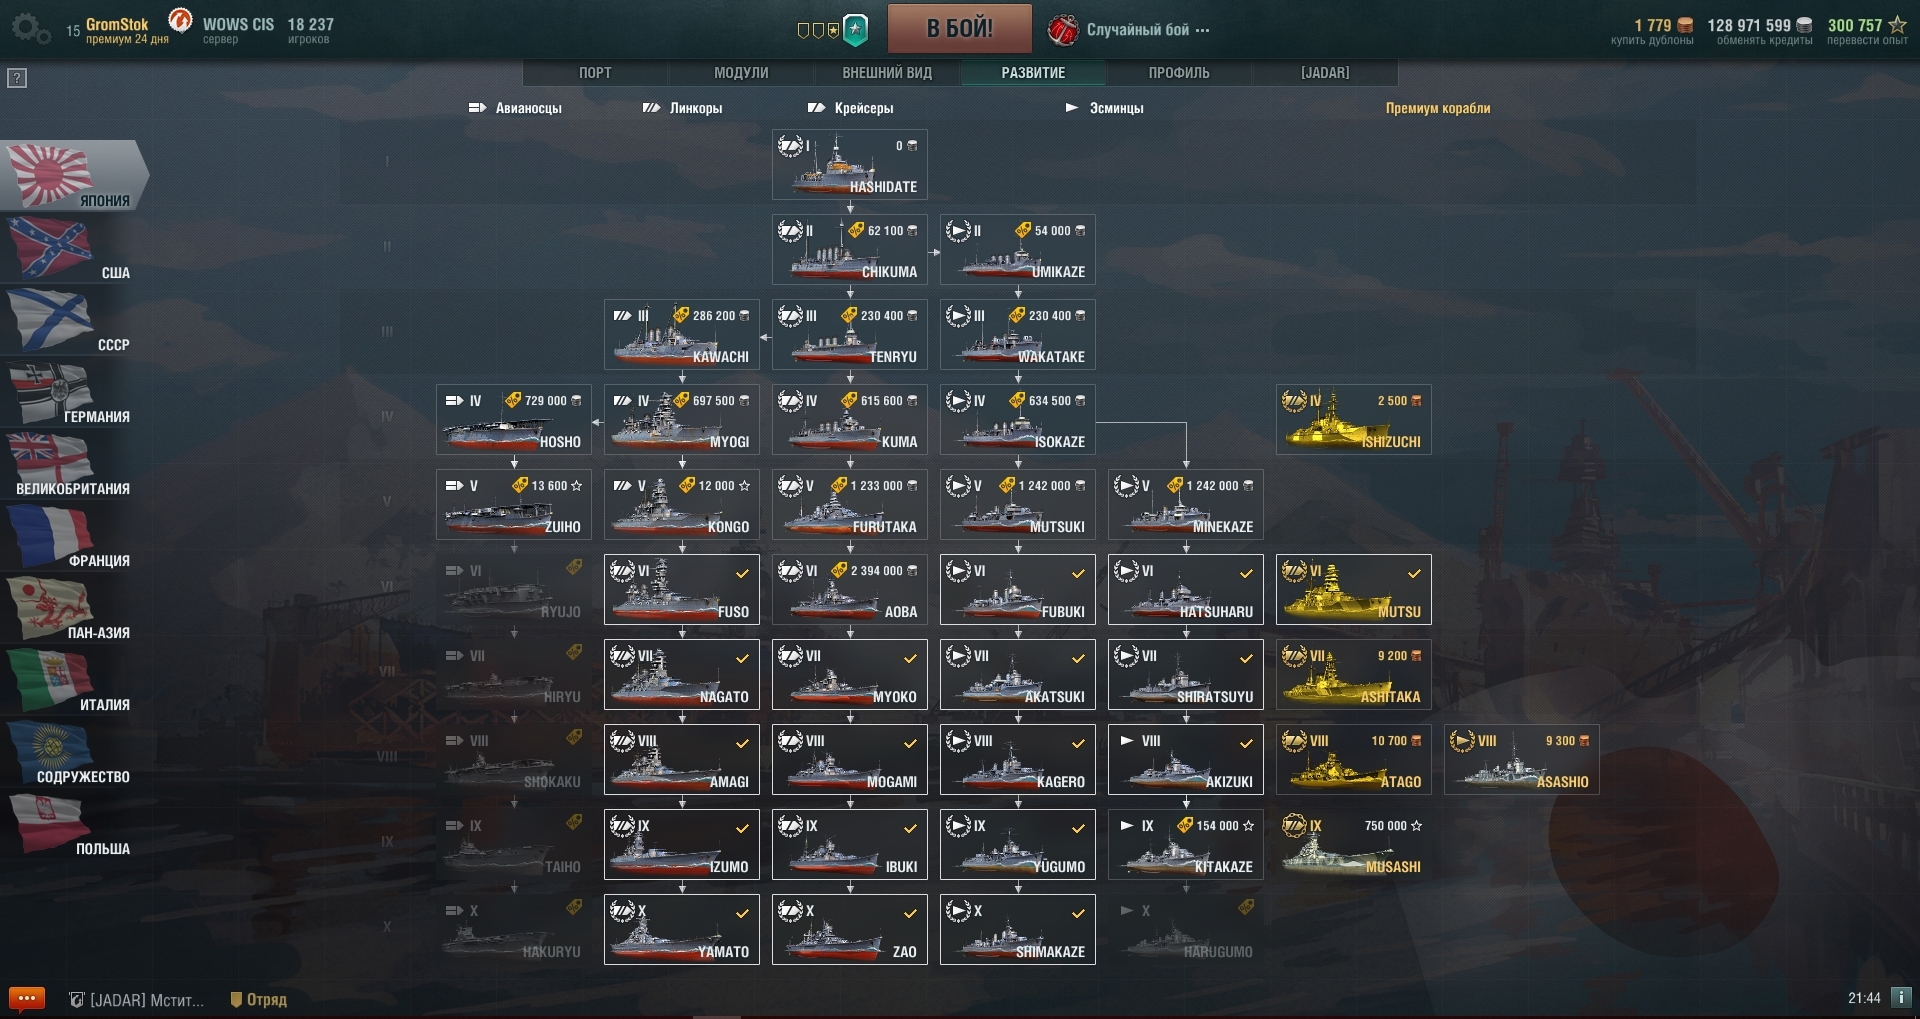
Task: Click the free XP star icon
Action: pos(1897,25)
